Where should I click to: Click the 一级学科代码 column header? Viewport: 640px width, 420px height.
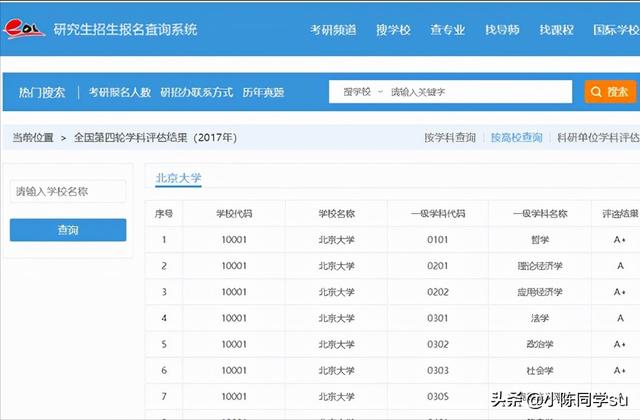coord(438,213)
